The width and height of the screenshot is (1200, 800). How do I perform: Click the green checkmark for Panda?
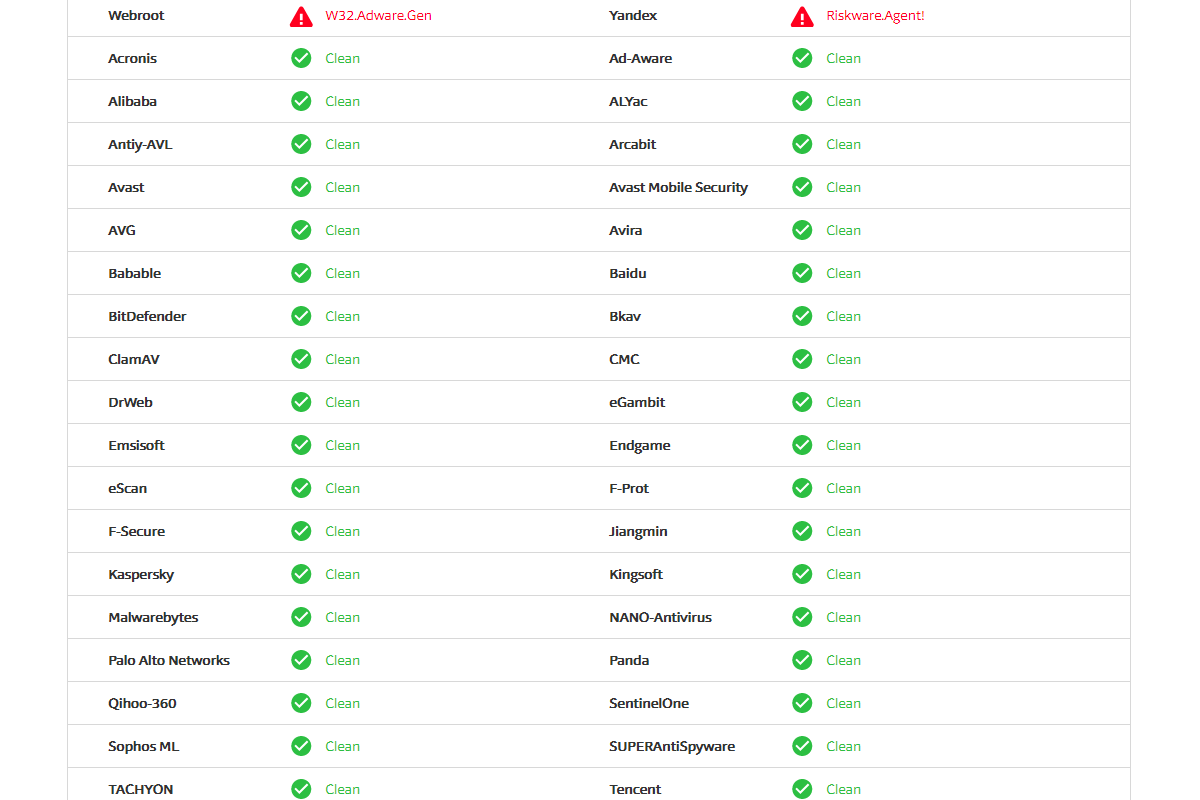[x=802, y=660]
